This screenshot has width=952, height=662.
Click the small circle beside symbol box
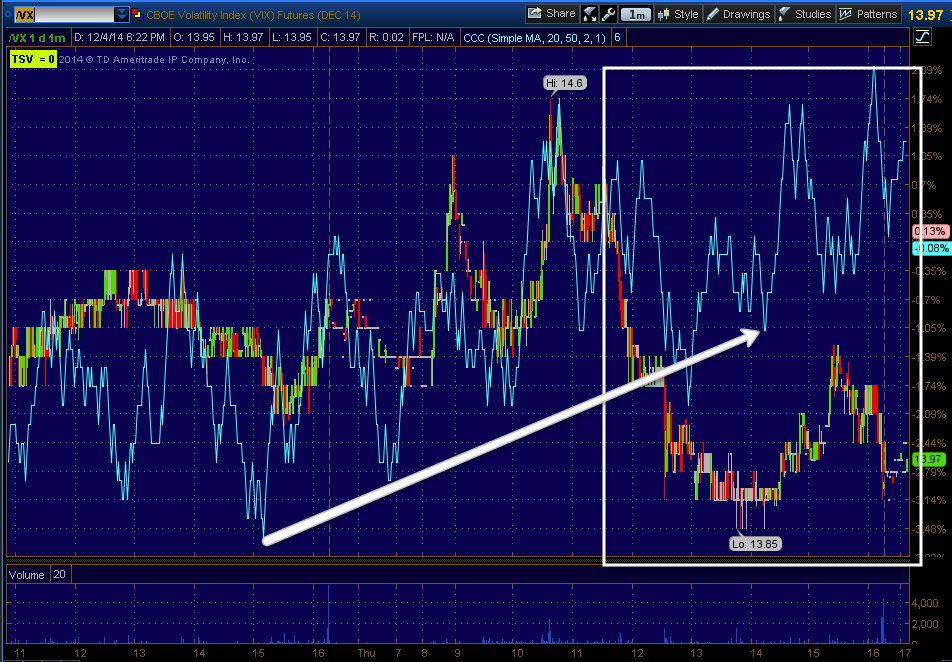[x=8, y=15]
